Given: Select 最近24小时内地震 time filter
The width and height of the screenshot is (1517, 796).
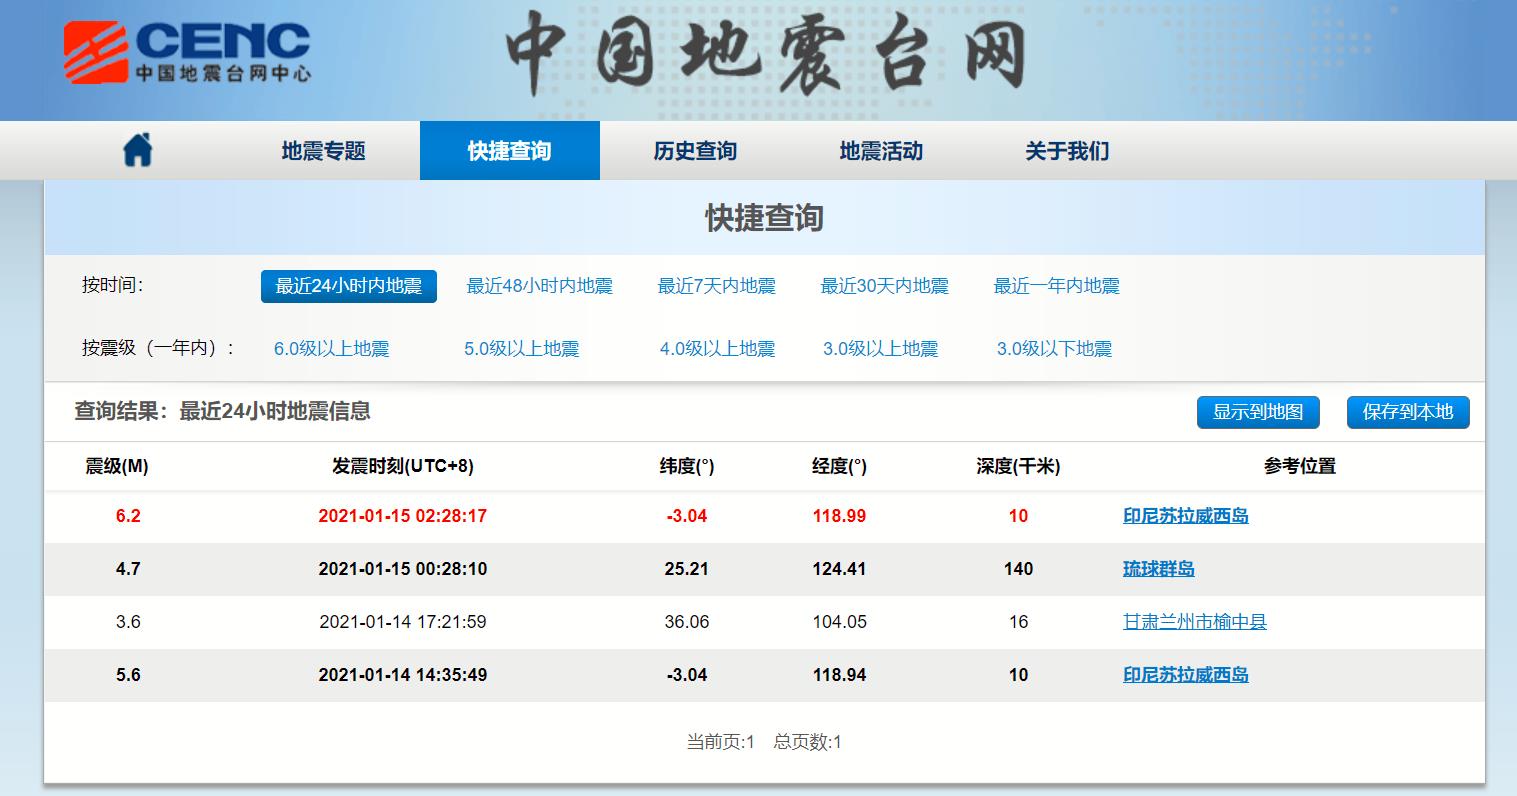Looking at the screenshot, I should pos(348,286).
